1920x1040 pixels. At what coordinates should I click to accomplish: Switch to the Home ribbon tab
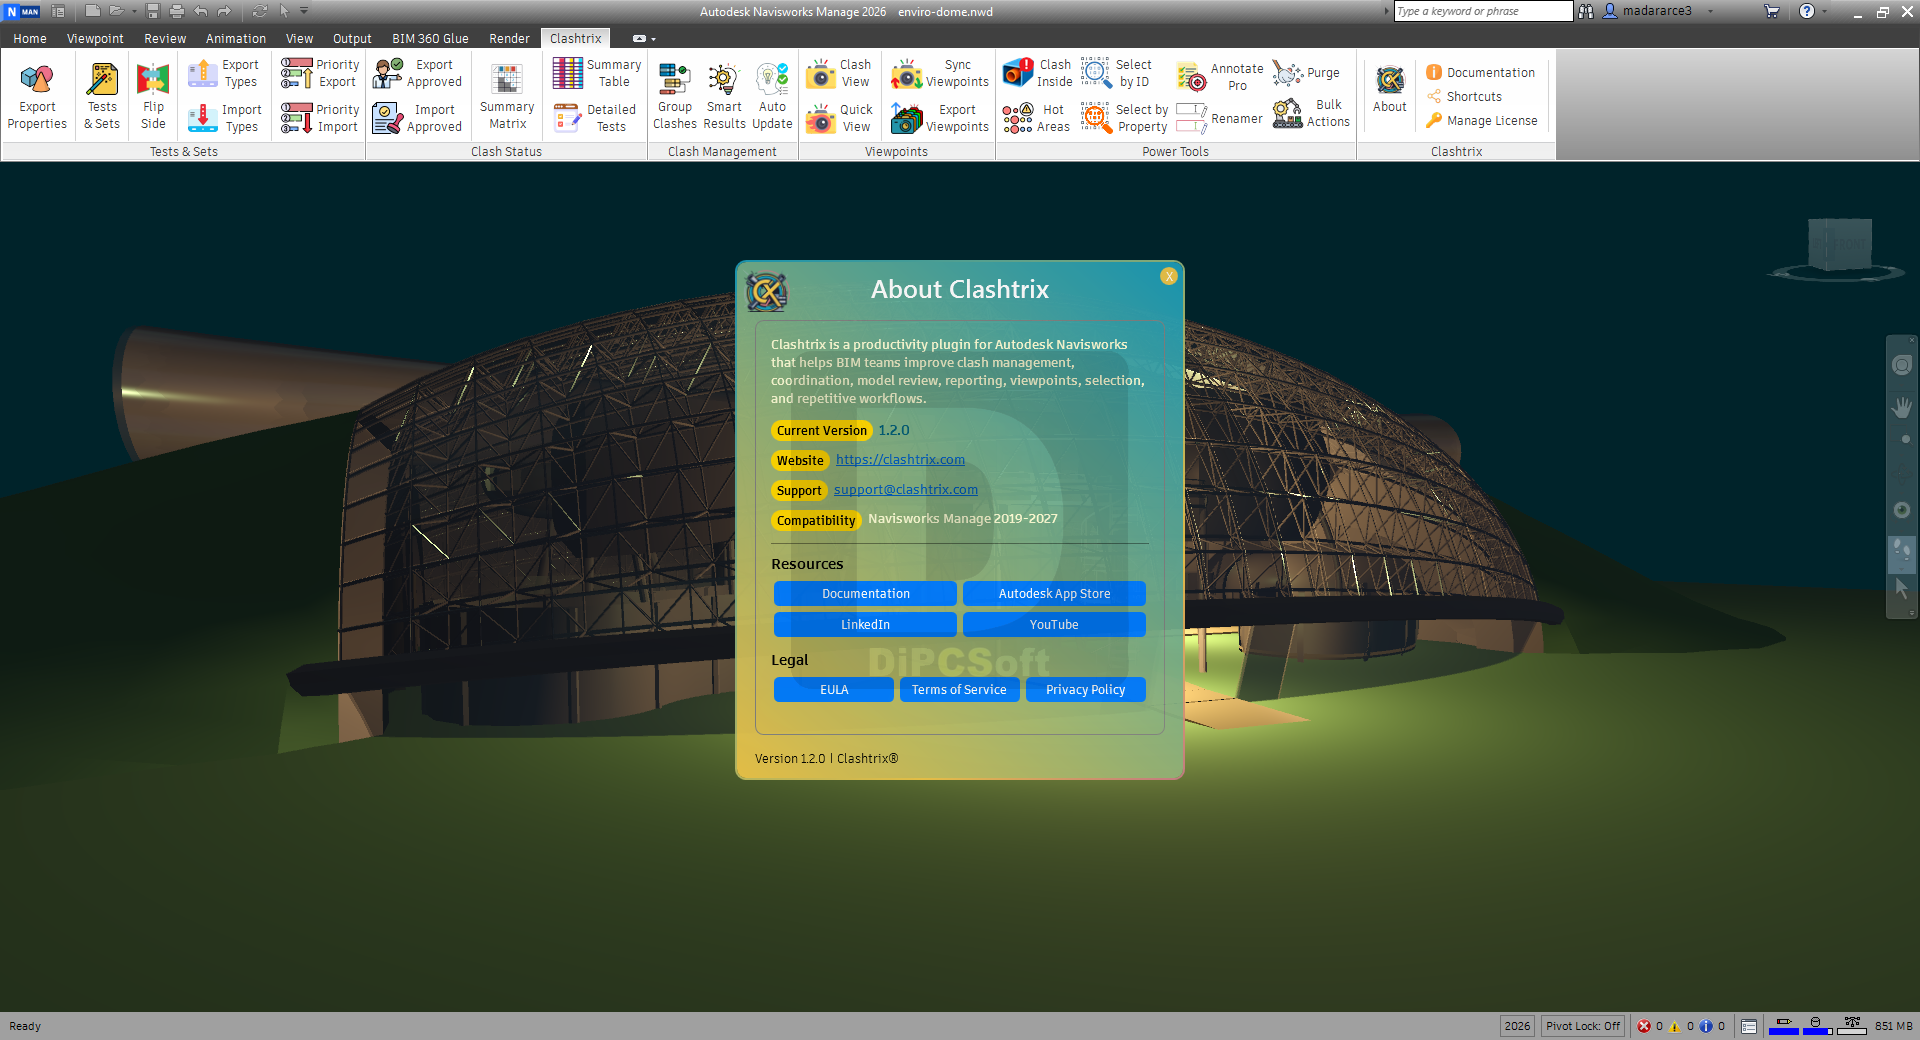30,39
